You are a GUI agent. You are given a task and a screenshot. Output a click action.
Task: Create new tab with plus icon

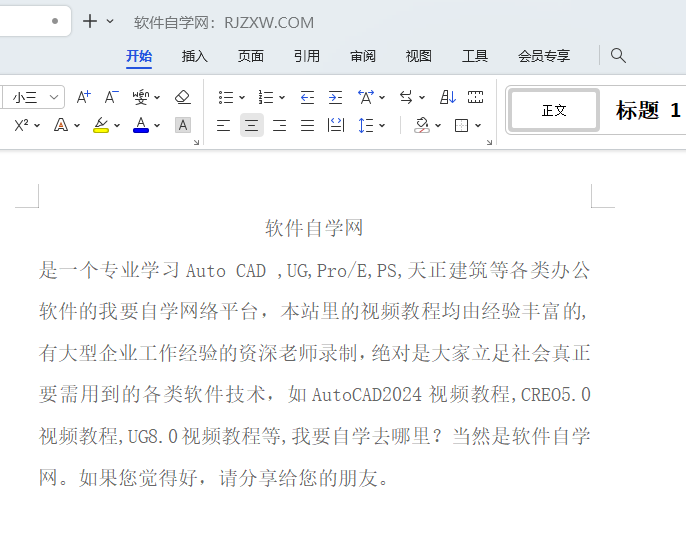coord(90,21)
